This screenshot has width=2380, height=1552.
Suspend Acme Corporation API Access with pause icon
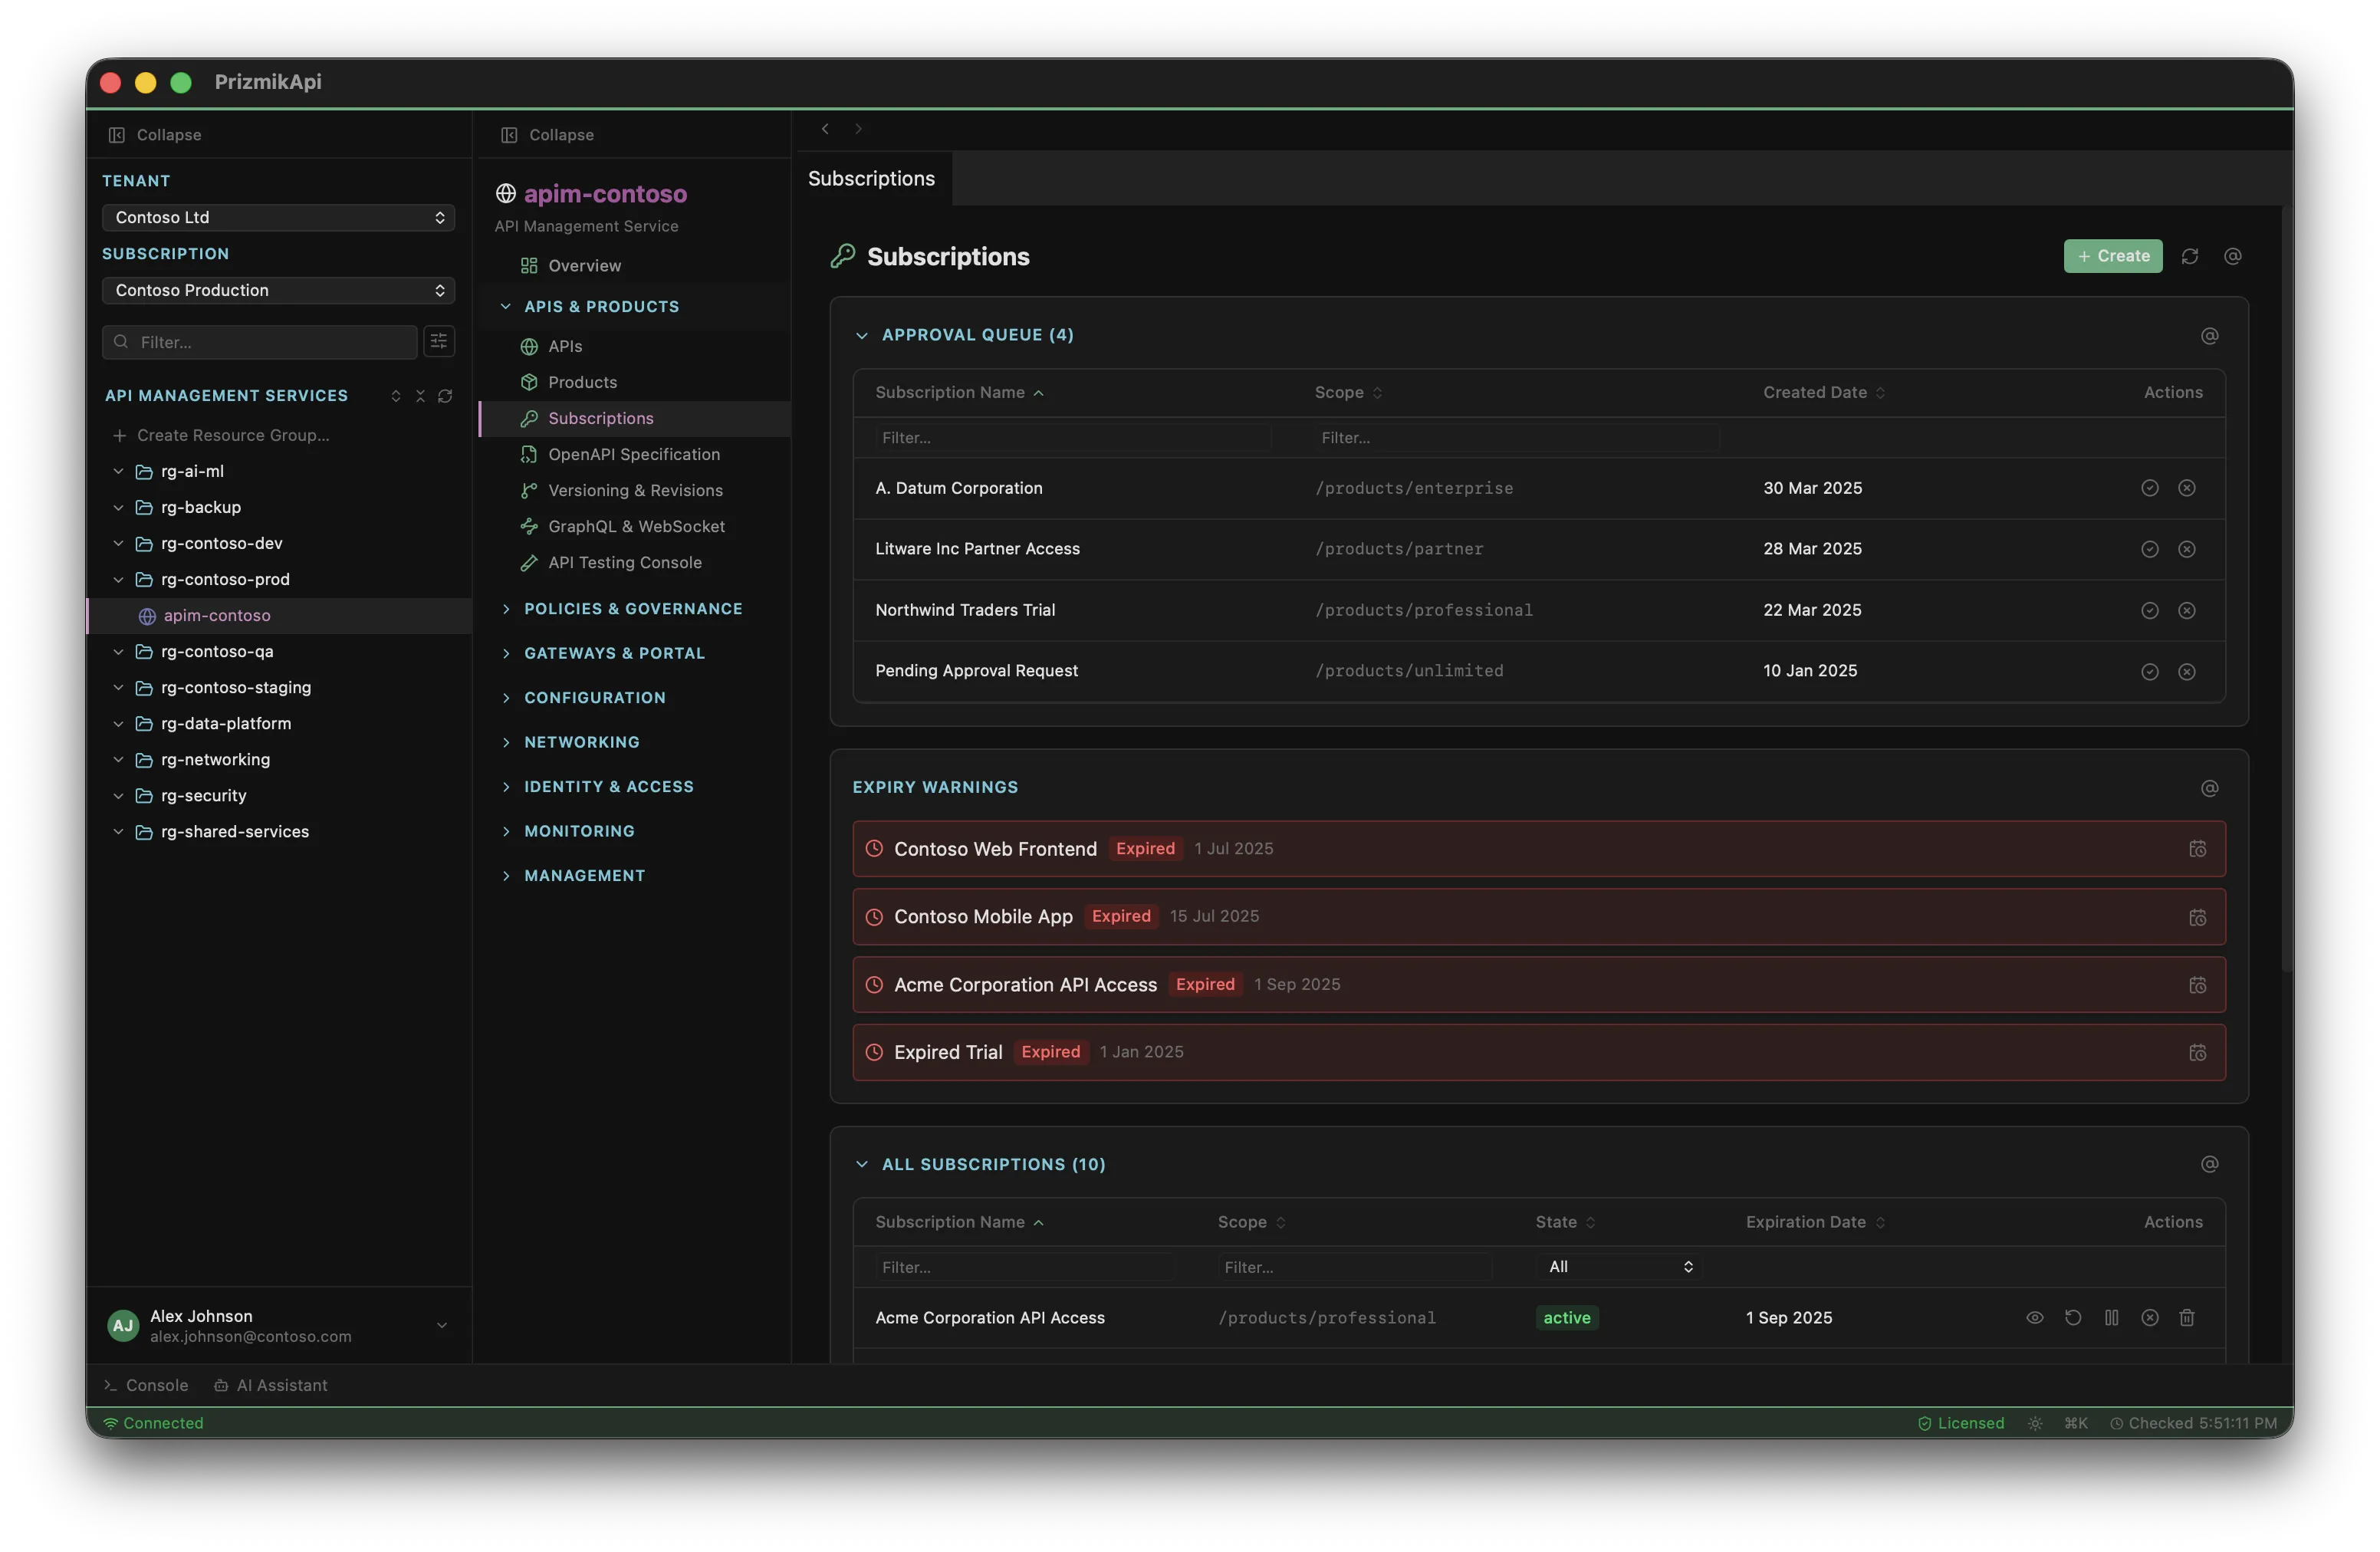[2111, 1318]
